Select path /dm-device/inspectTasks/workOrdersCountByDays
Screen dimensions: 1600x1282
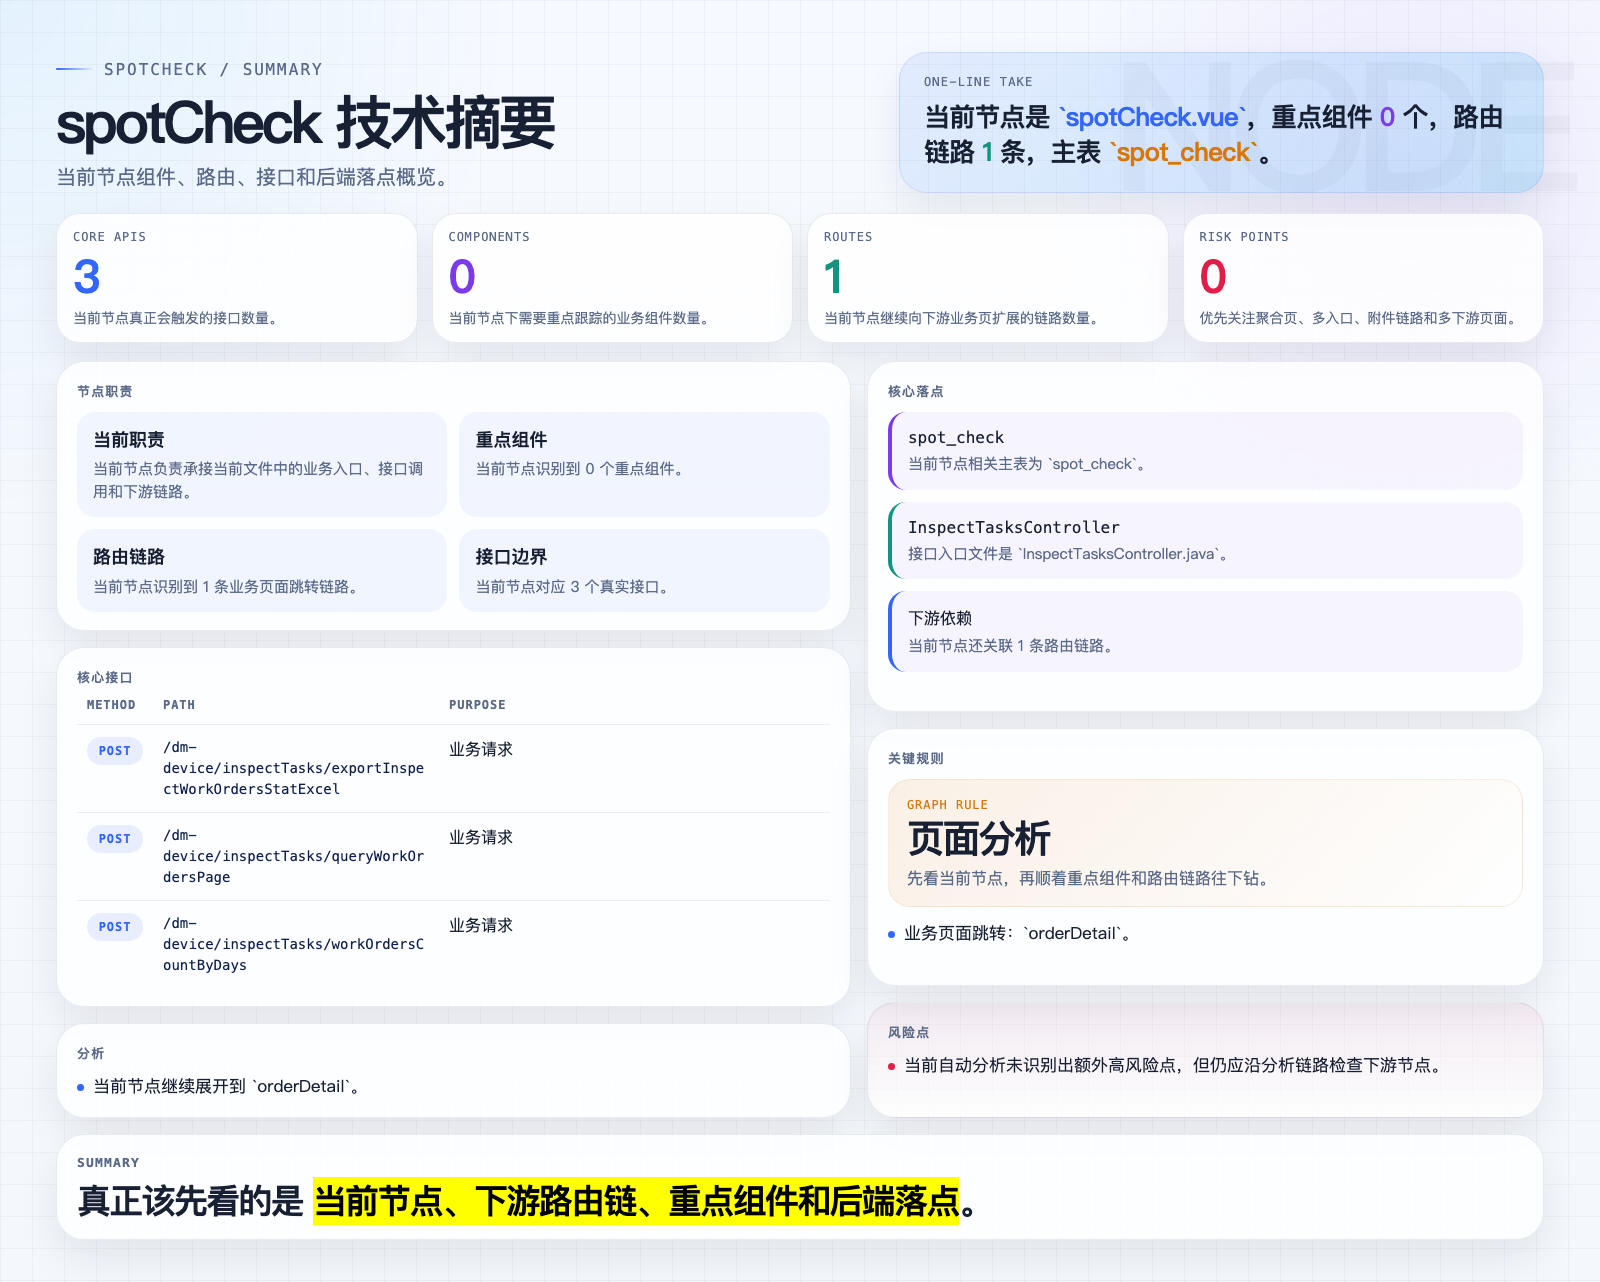pos(294,944)
